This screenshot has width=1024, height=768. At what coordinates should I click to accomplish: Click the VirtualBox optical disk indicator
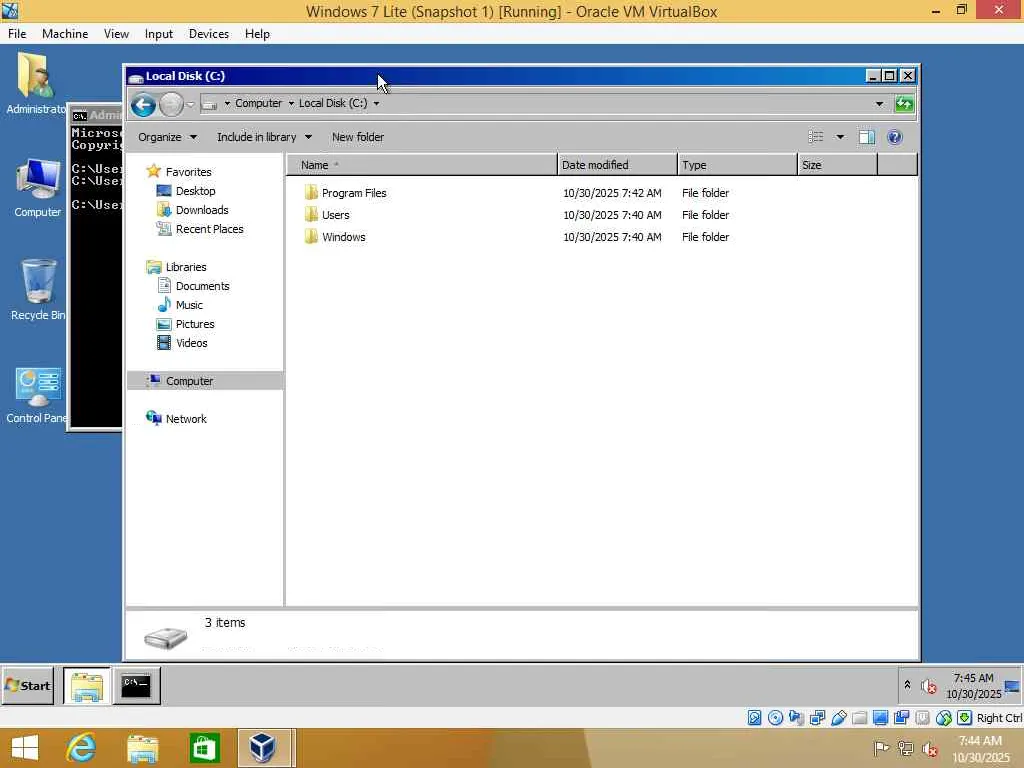coord(775,718)
